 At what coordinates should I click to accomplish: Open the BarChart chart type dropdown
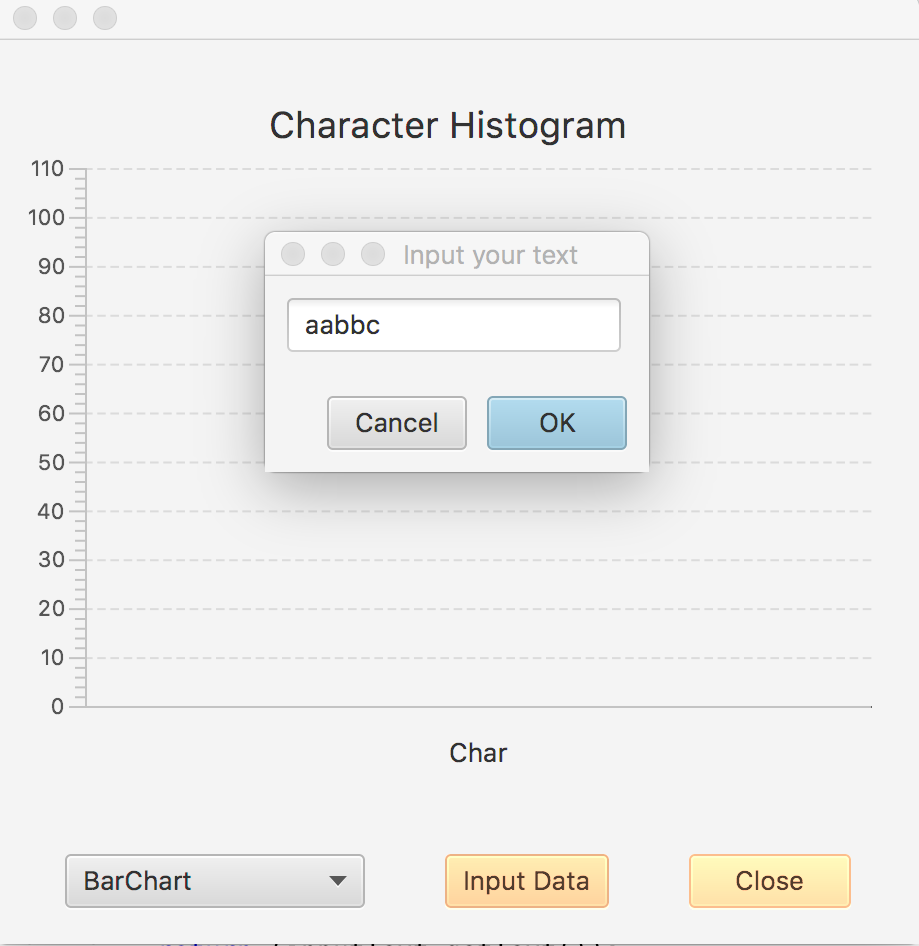click(x=214, y=881)
